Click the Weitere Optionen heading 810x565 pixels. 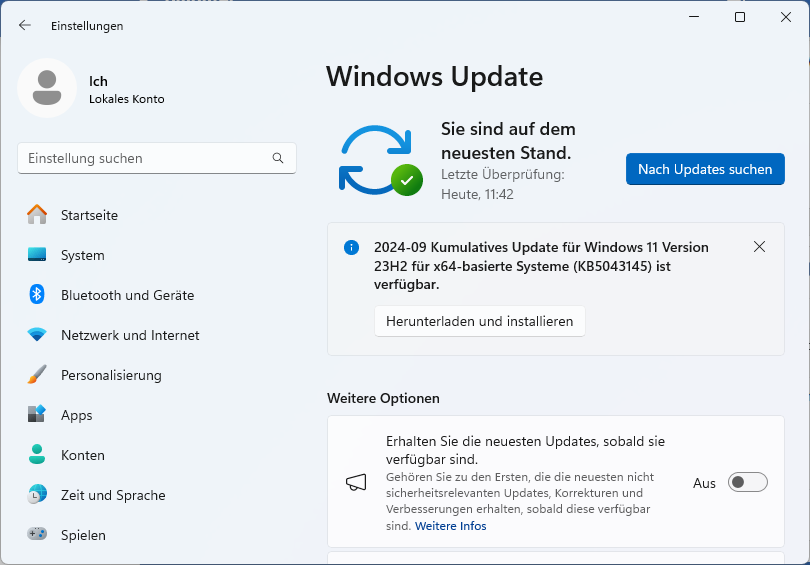383,398
